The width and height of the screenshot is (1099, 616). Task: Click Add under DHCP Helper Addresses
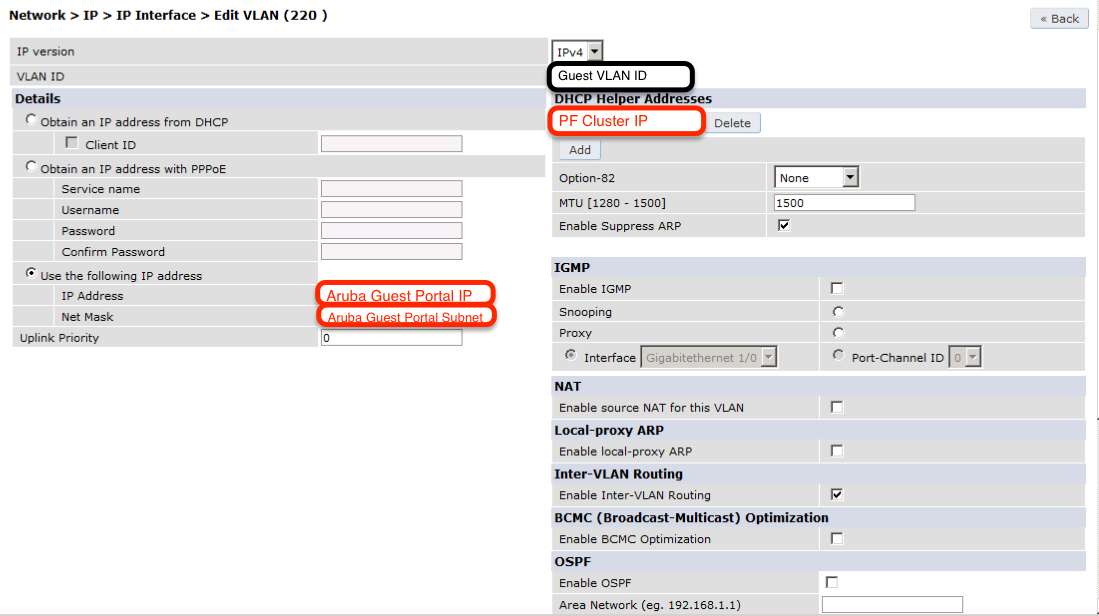[x=579, y=150]
